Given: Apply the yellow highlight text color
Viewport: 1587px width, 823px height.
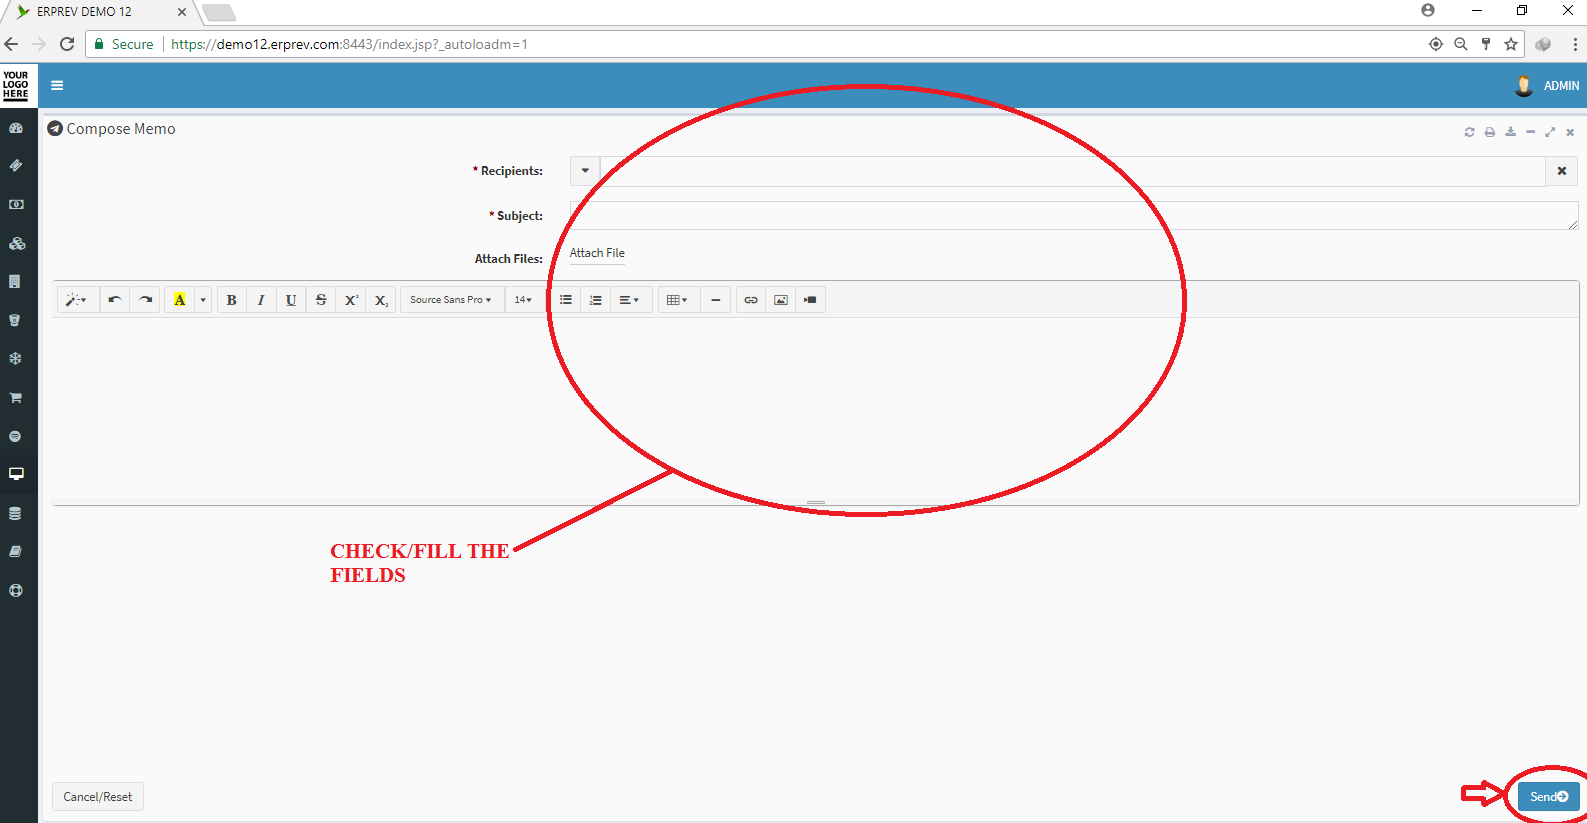Looking at the screenshot, I should coord(180,299).
